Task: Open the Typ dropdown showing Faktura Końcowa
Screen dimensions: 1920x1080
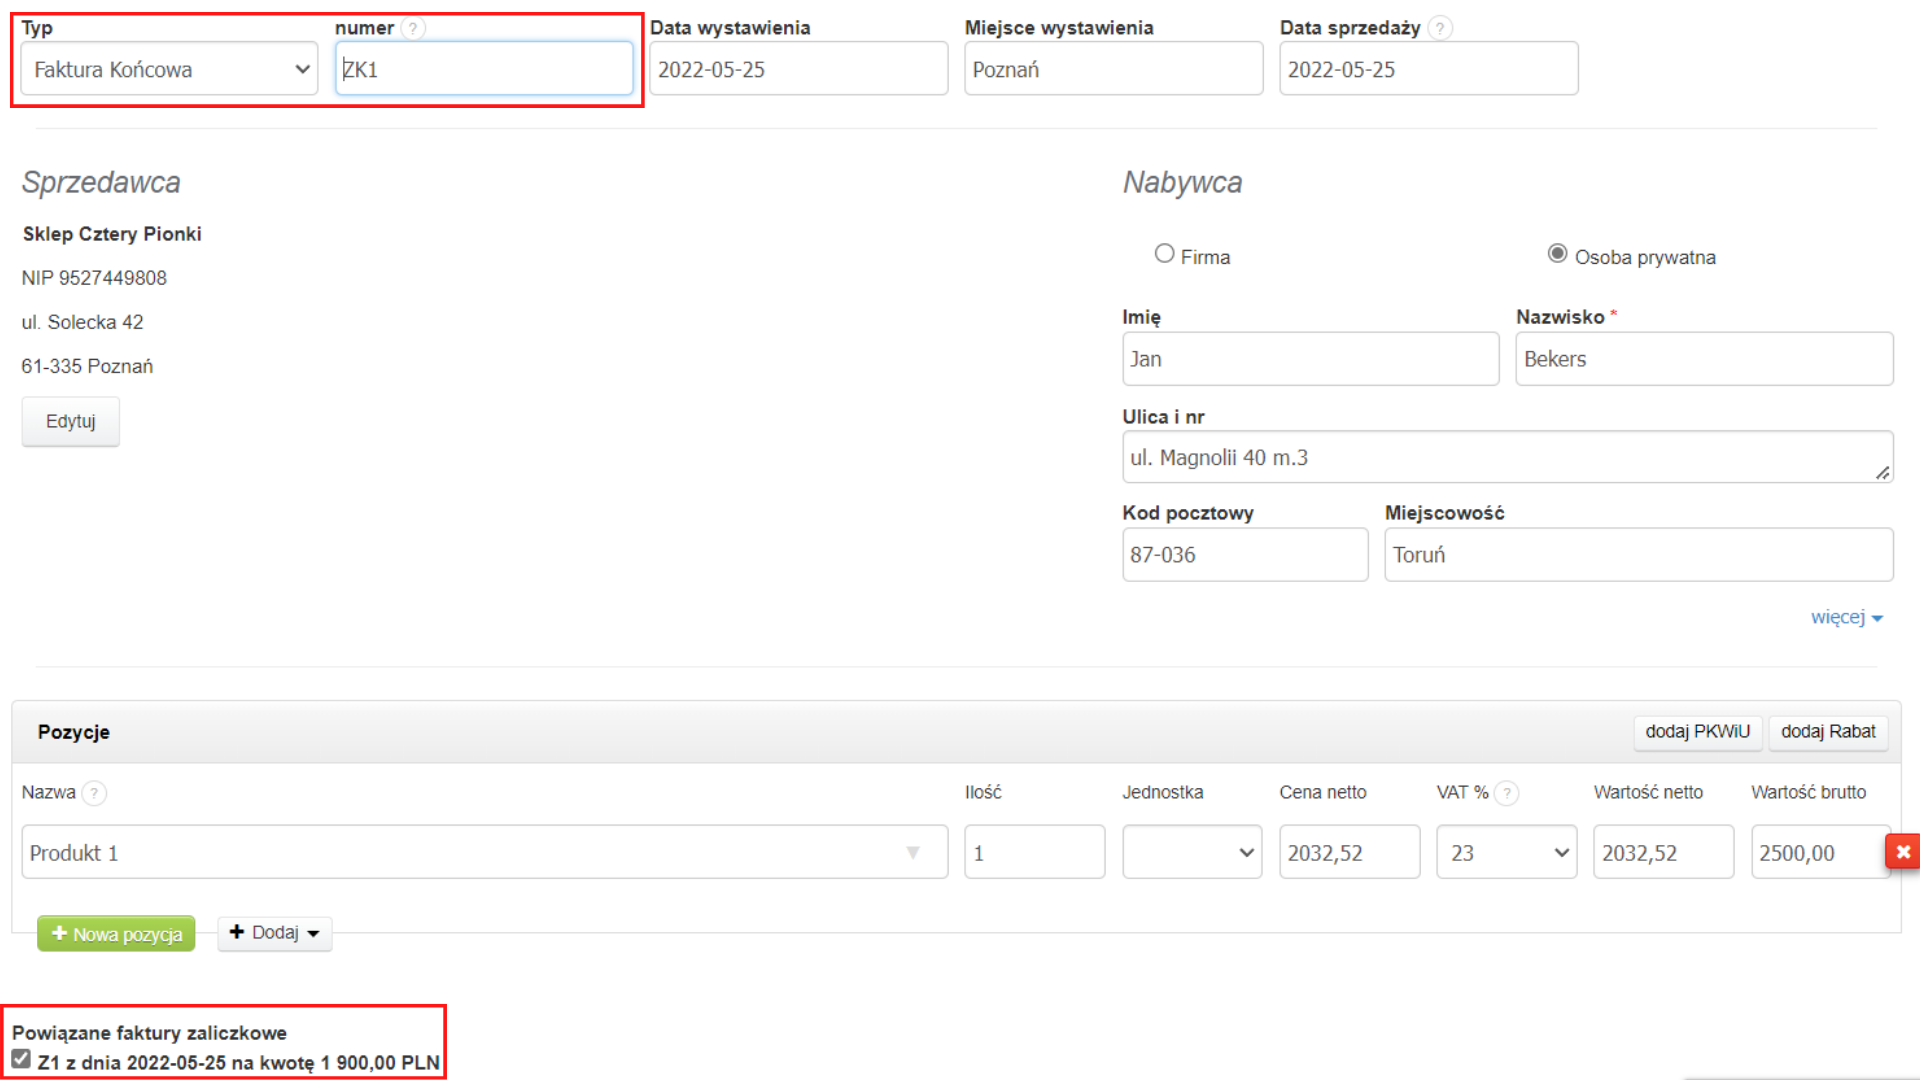Action: (169, 69)
